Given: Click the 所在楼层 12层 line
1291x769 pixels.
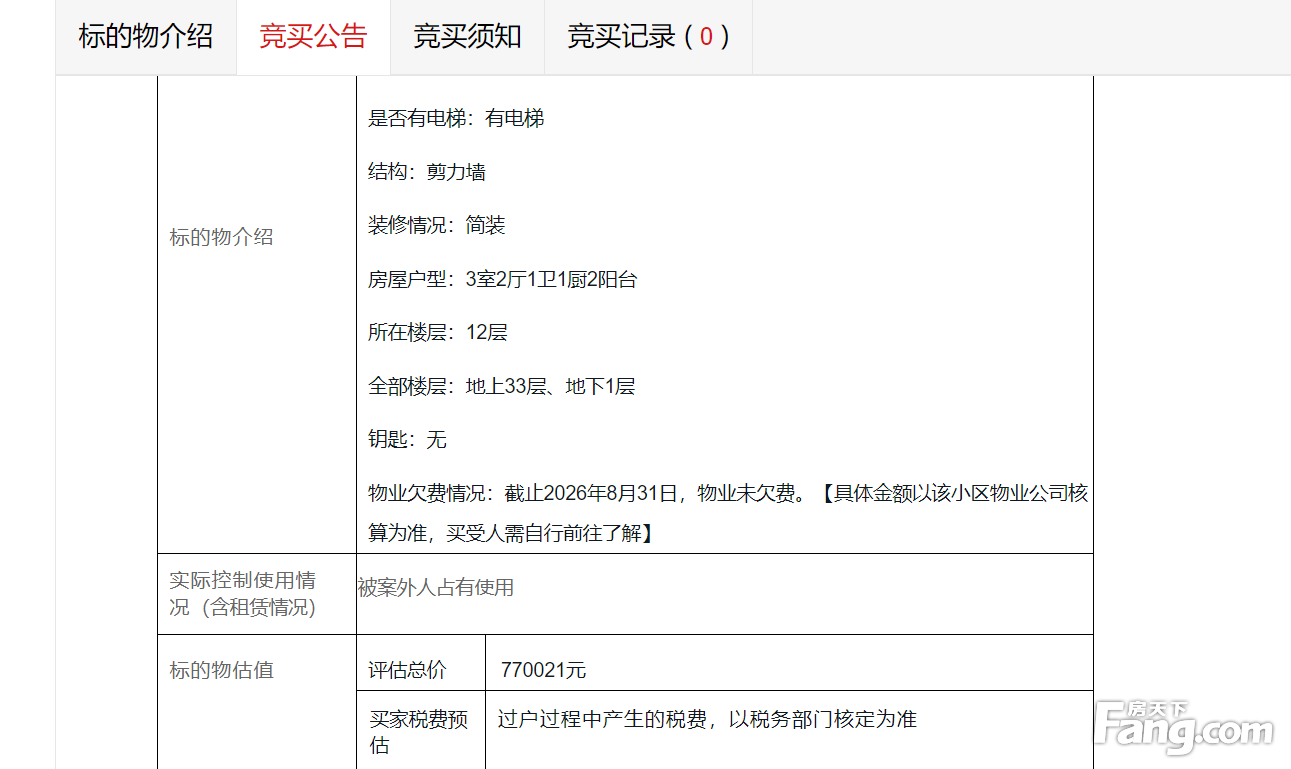Looking at the screenshot, I should pos(438,333).
